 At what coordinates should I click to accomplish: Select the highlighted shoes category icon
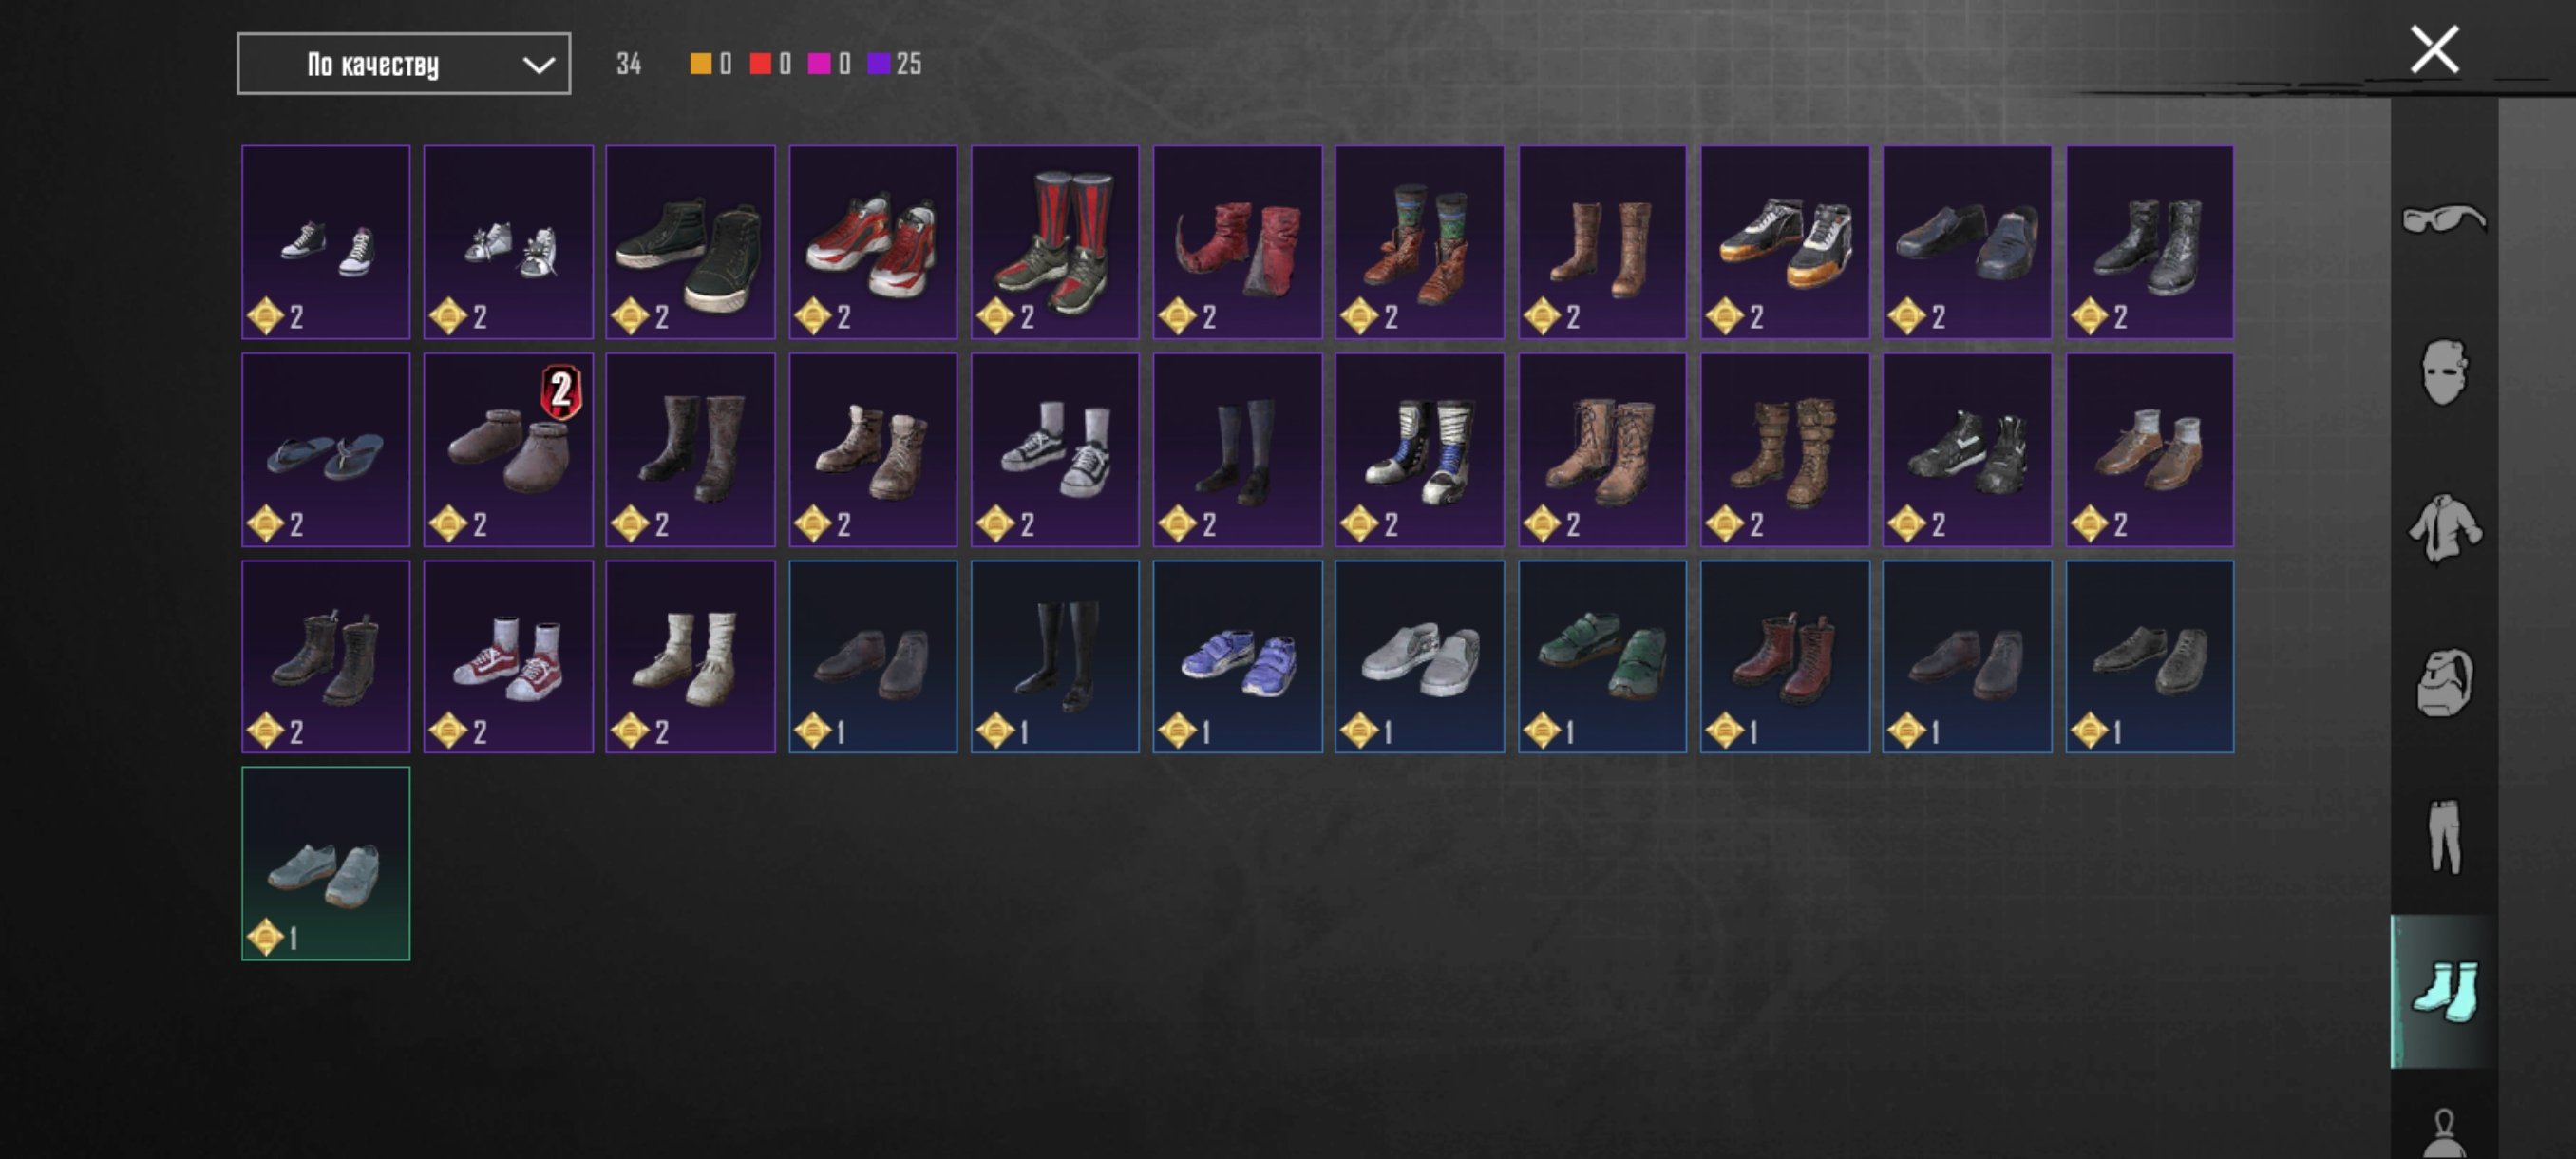coord(2443,991)
